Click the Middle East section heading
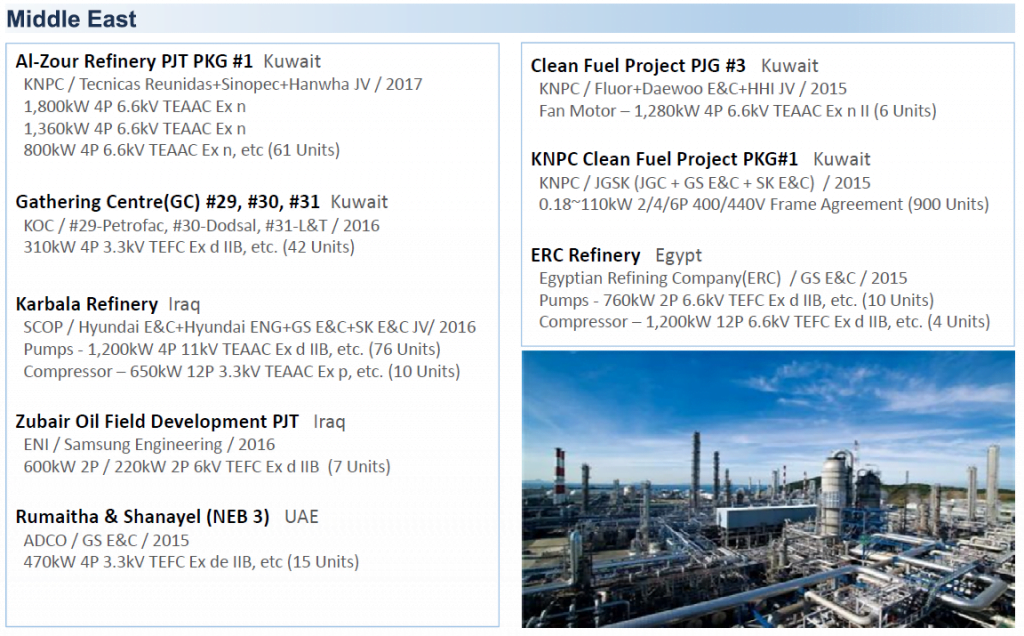 click(x=71, y=19)
